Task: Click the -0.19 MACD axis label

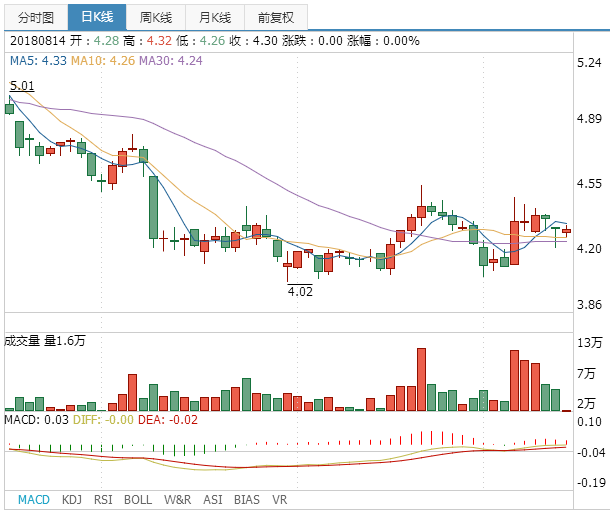Action: pos(591,483)
